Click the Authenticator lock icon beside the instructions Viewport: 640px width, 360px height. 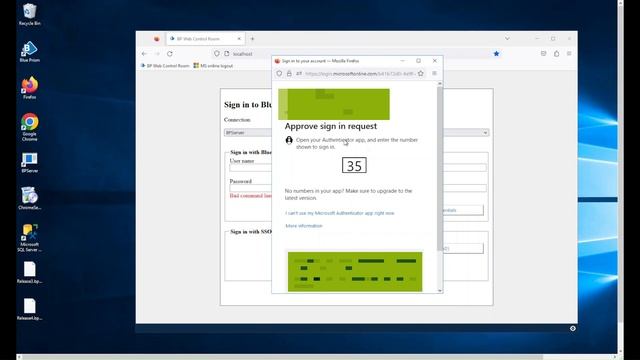pyautogui.click(x=289, y=140)
